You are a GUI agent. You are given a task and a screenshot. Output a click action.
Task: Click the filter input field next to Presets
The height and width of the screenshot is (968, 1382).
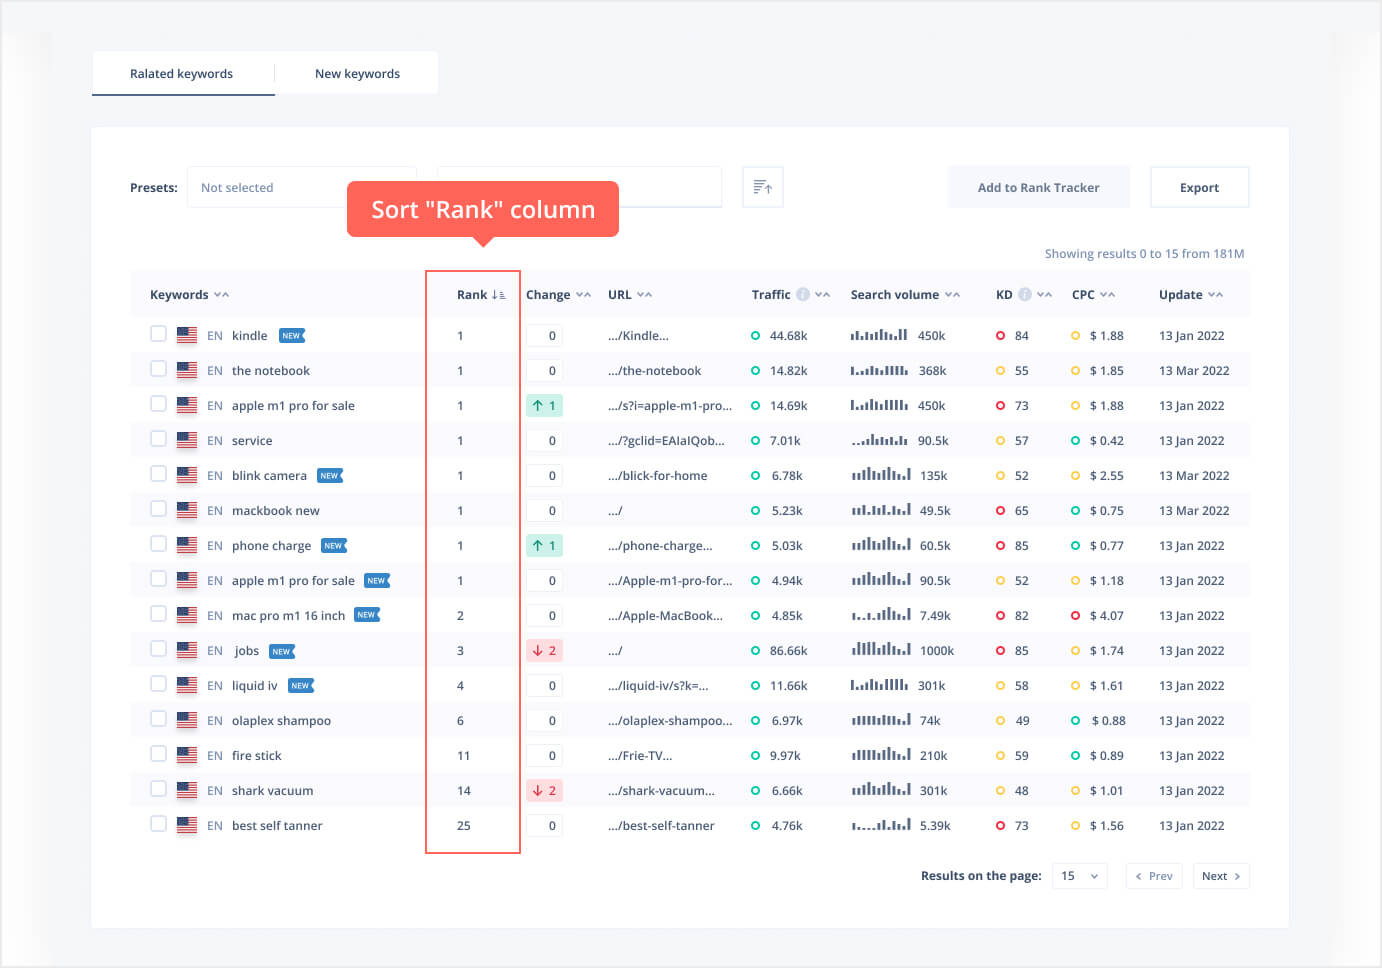pos(580,187)
